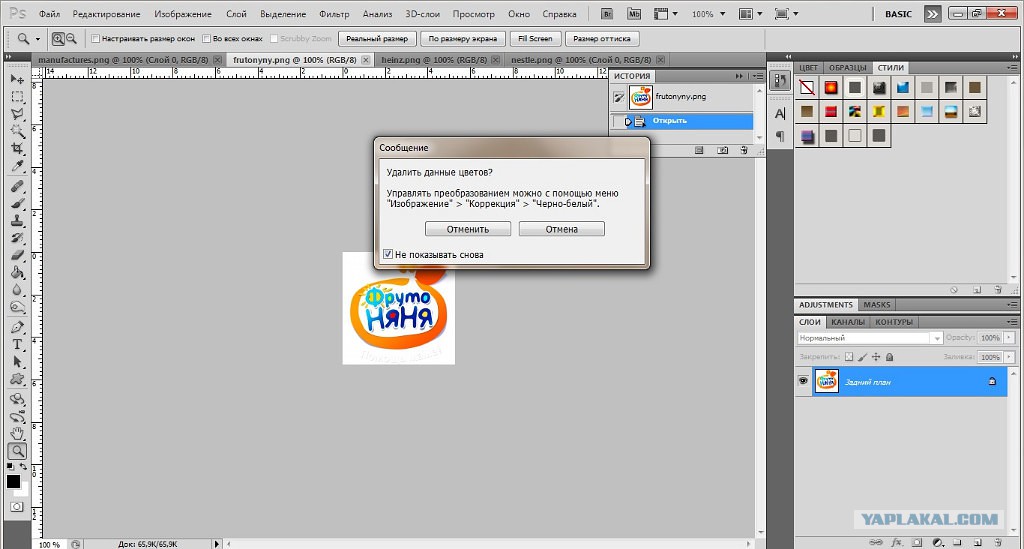This screenshot has height=549, width=1024.
Task: Switch to the 'КАНАЛЫ' tab
Action: pos(848,322)
